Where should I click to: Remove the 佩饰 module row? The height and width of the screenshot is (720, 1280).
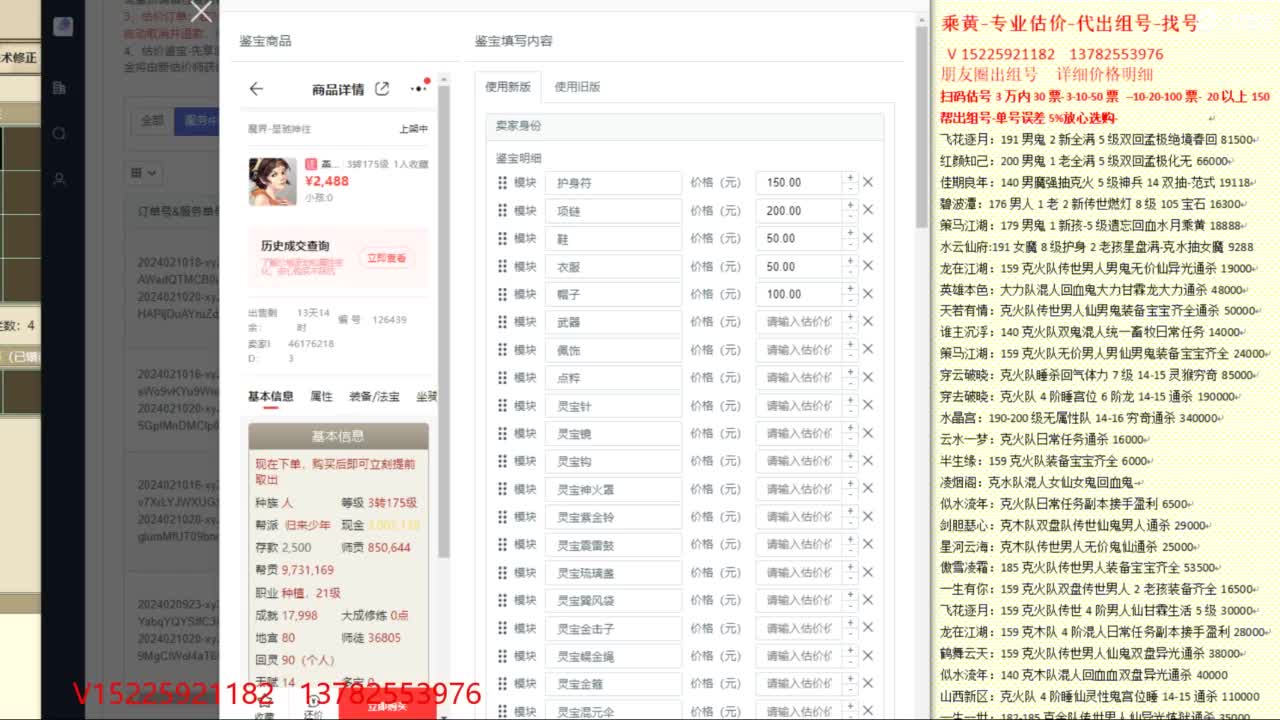pos(868,350)
